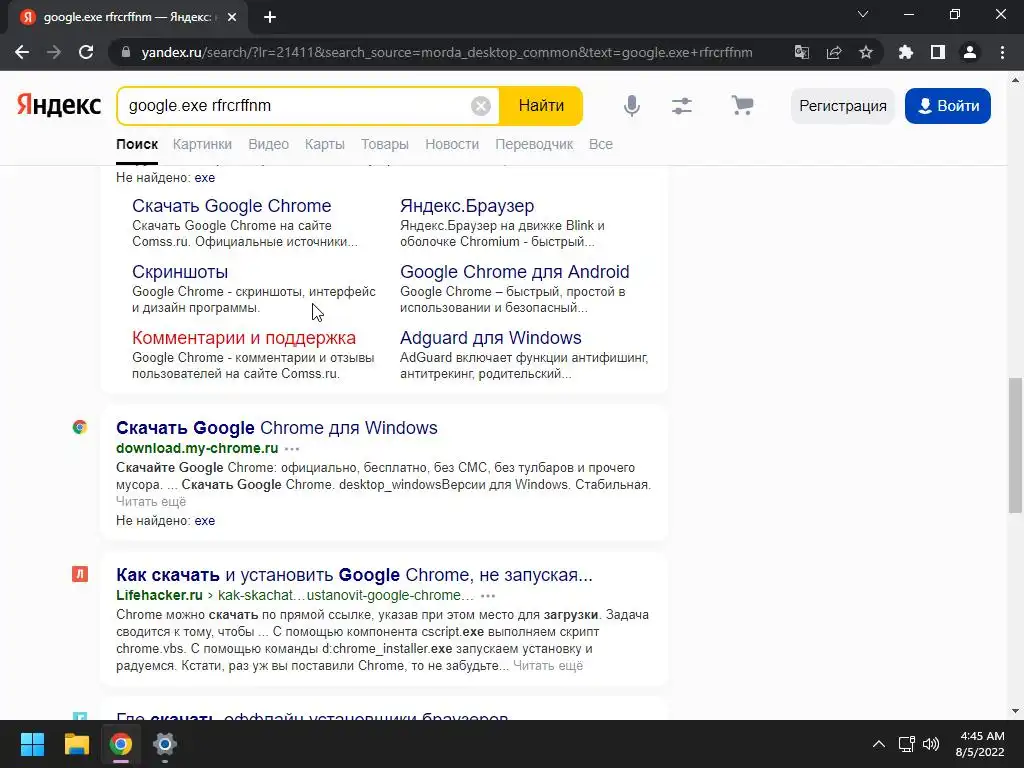
Task: Open the Все services tab
Action: coord(601,144)
